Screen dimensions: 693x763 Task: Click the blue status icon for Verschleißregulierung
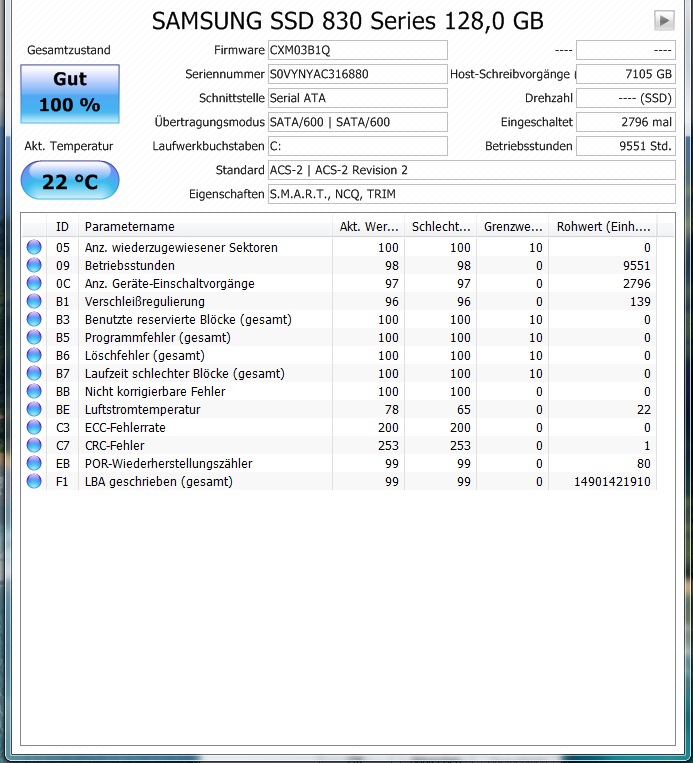point(34,301)
